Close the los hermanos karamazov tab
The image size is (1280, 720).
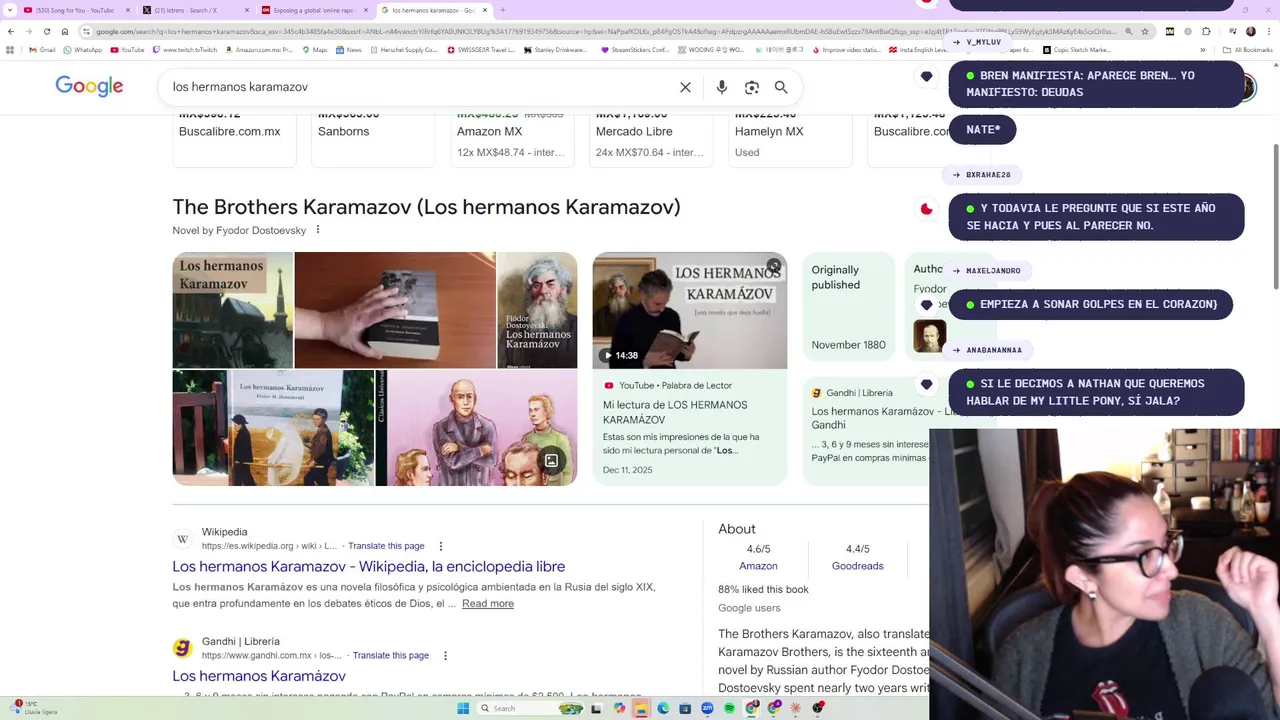click(x=485, y=10)
